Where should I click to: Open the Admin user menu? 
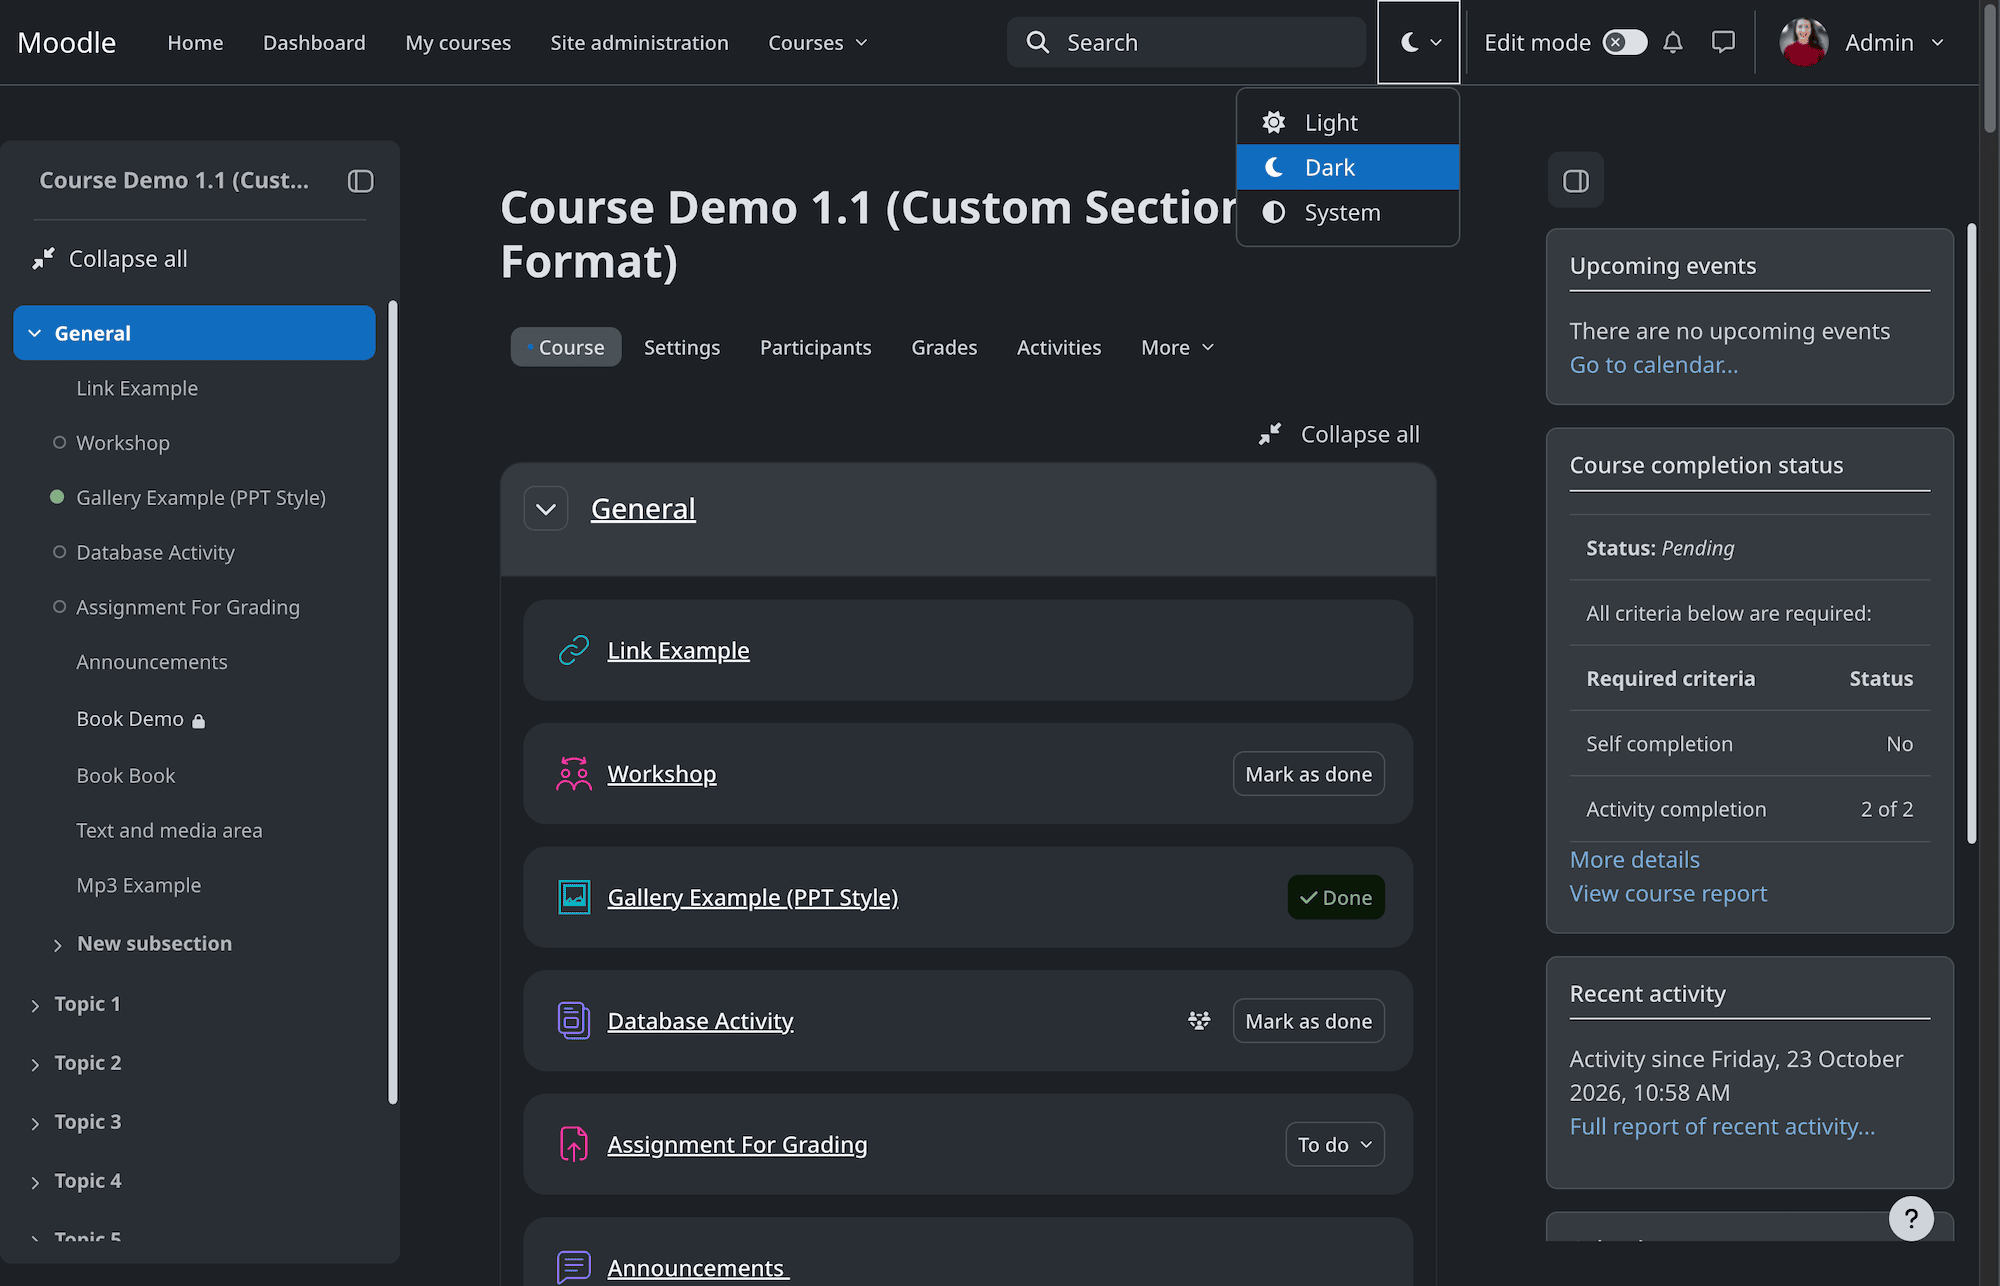point(1864,42)
